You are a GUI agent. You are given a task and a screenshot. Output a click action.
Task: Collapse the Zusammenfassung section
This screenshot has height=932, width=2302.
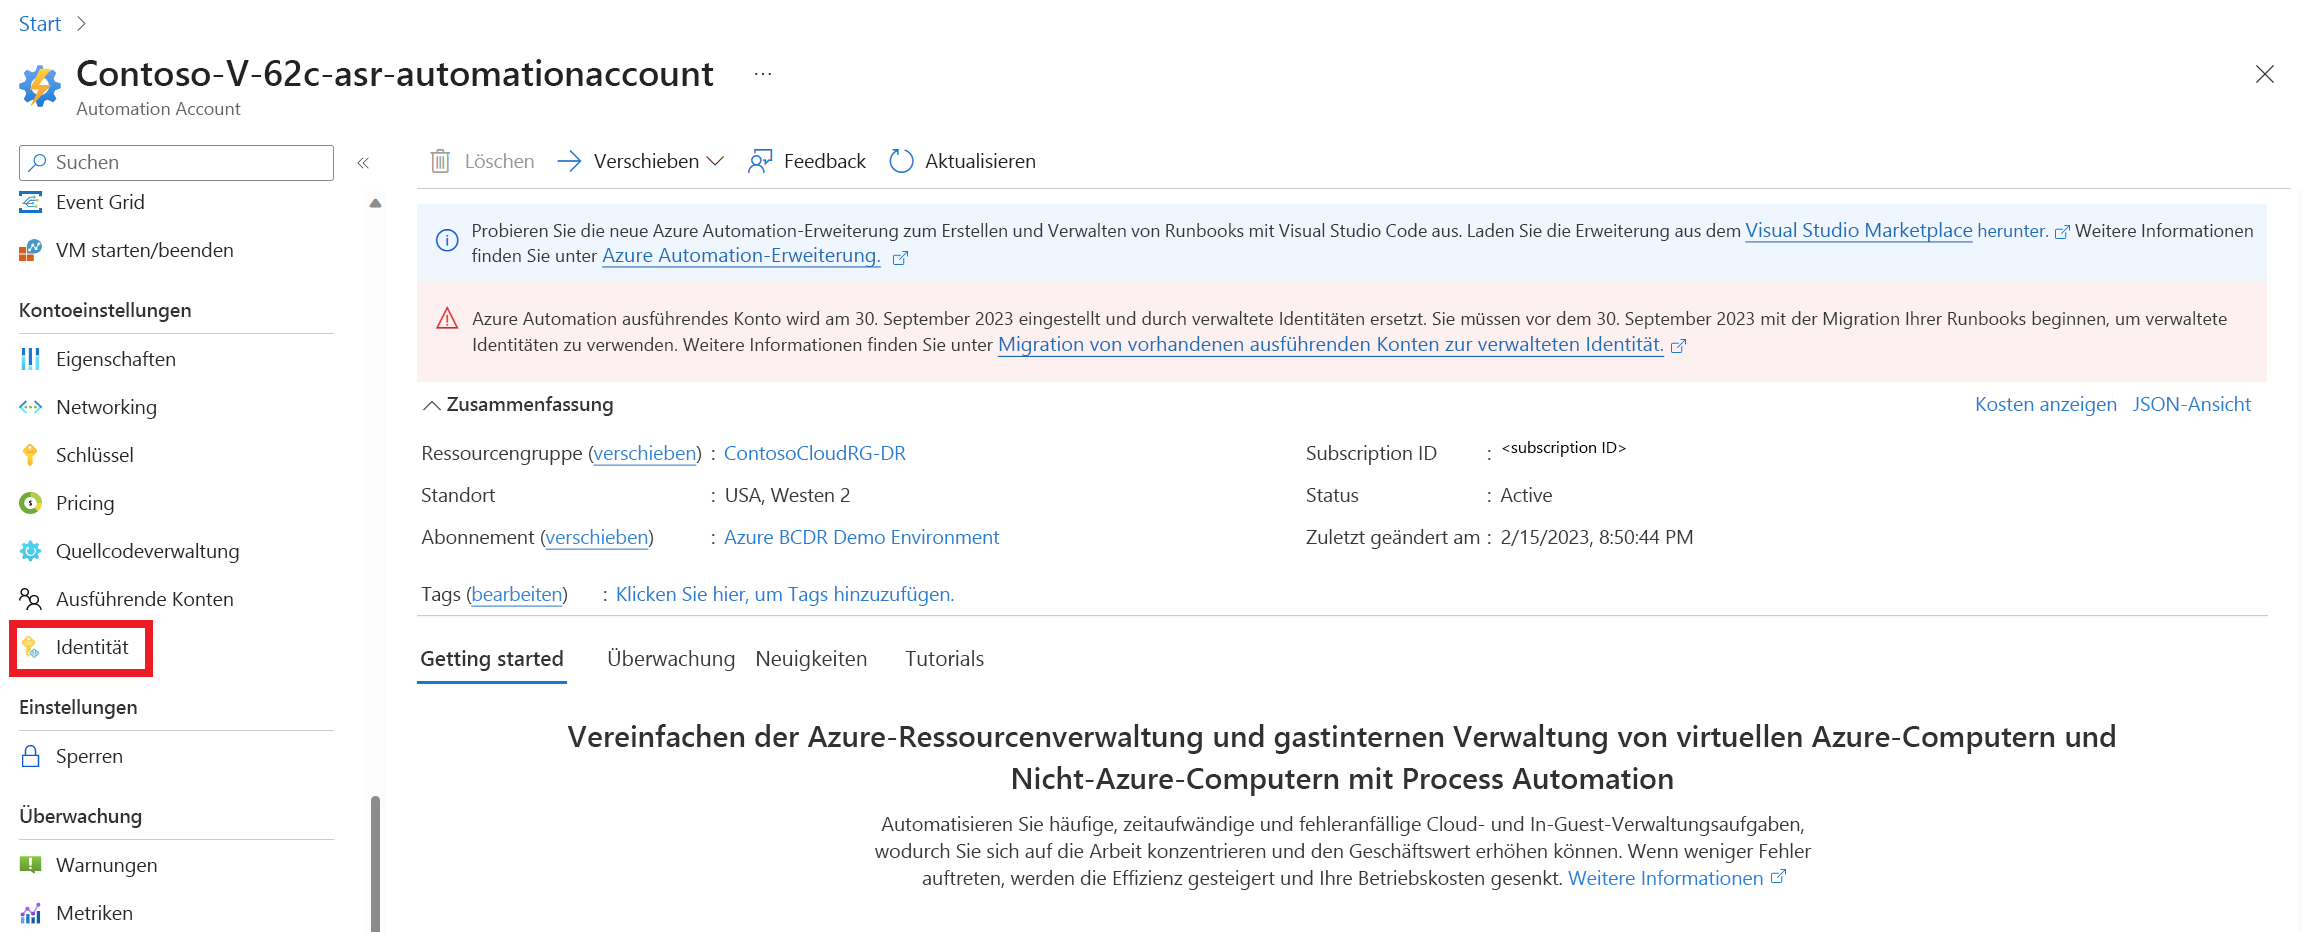[x=431, y=405]
